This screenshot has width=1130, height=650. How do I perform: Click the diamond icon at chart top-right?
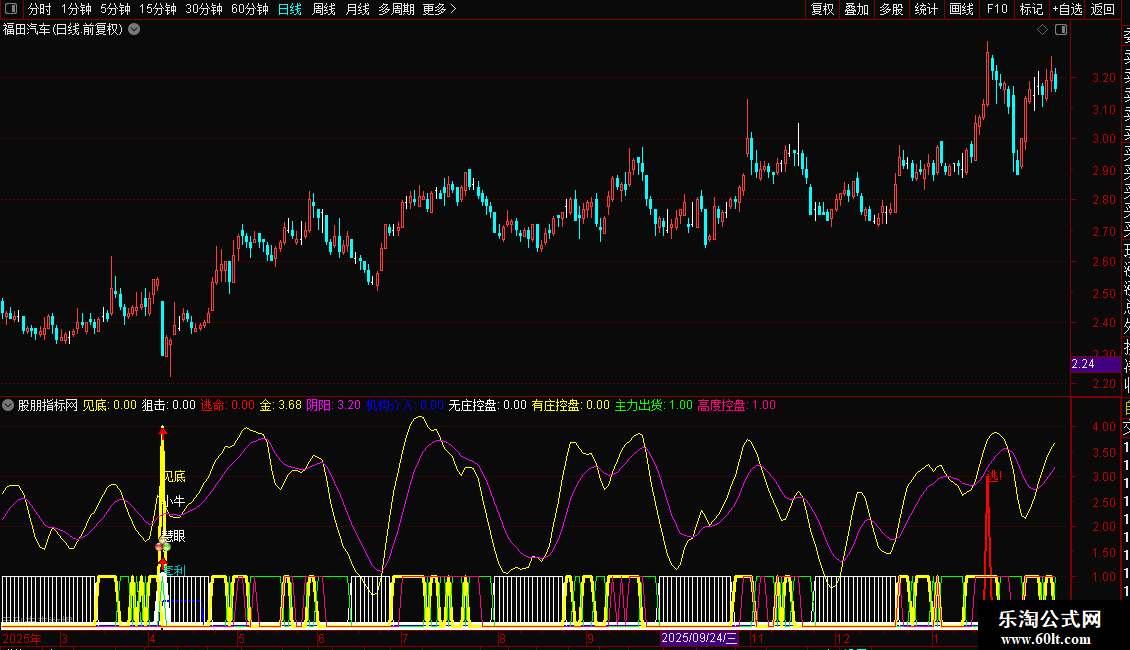click(x=1042, y=30)
